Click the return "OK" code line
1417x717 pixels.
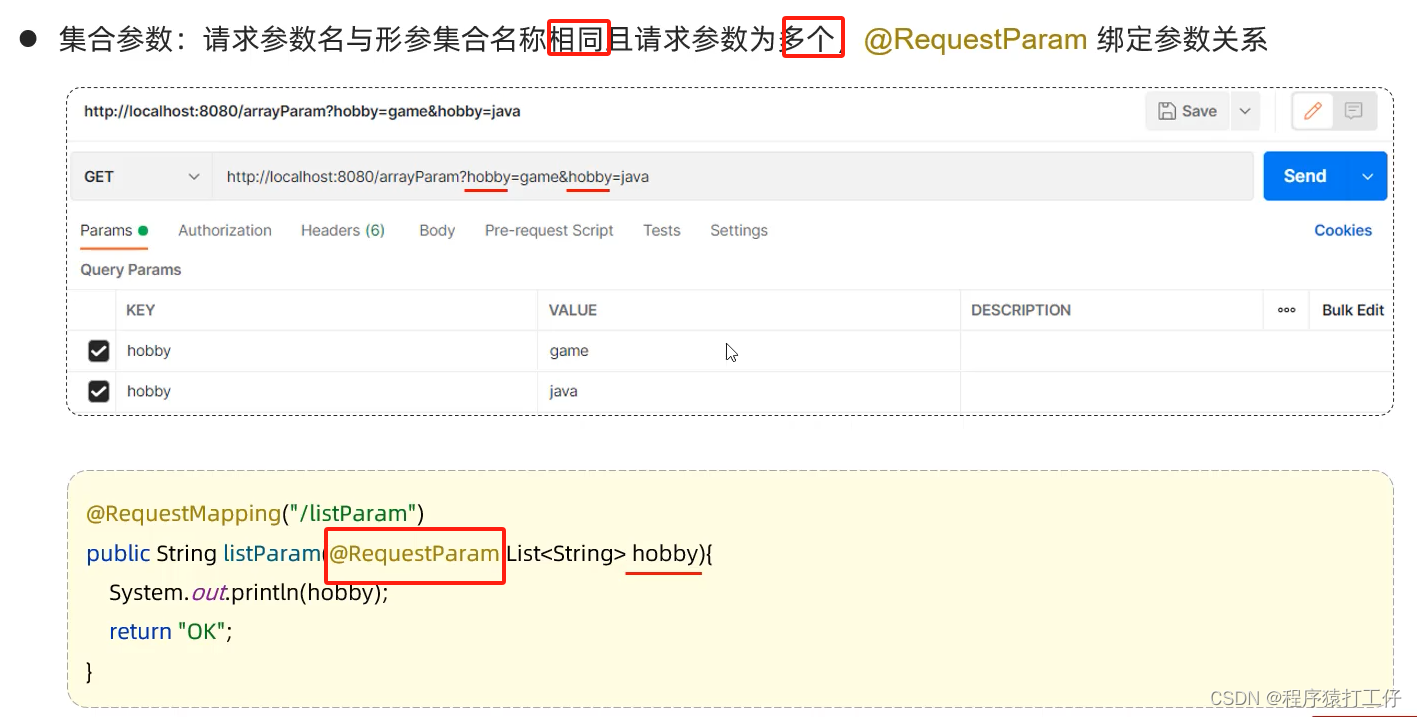171,631
